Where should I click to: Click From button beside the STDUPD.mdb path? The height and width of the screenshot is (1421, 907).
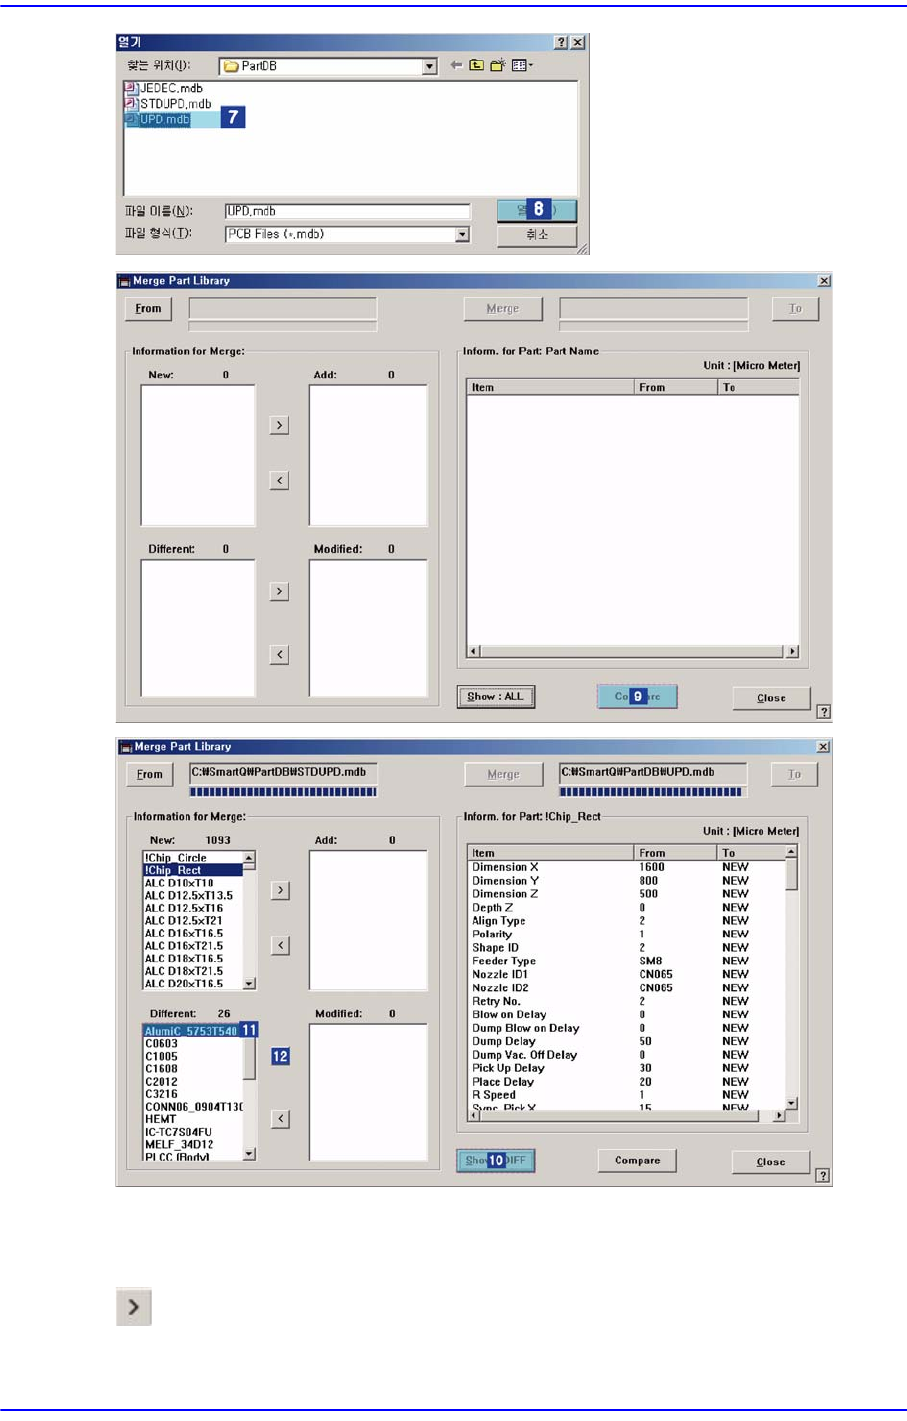(x=150, y=774)
